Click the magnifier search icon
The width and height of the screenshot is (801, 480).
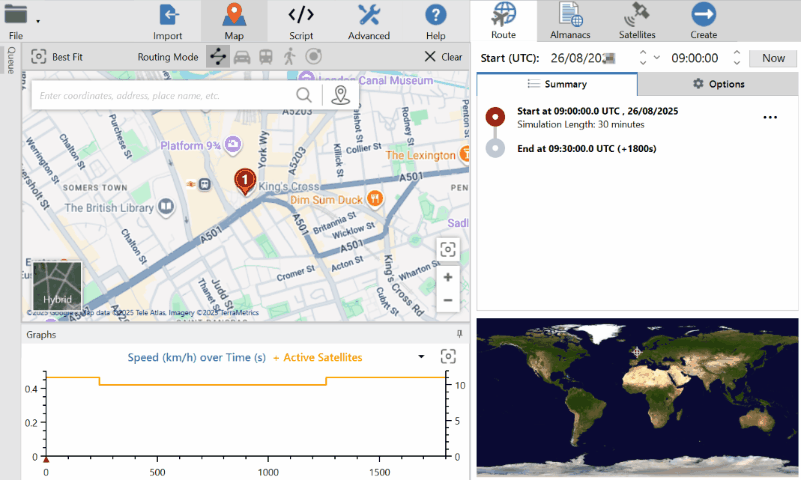click(304, 95)
